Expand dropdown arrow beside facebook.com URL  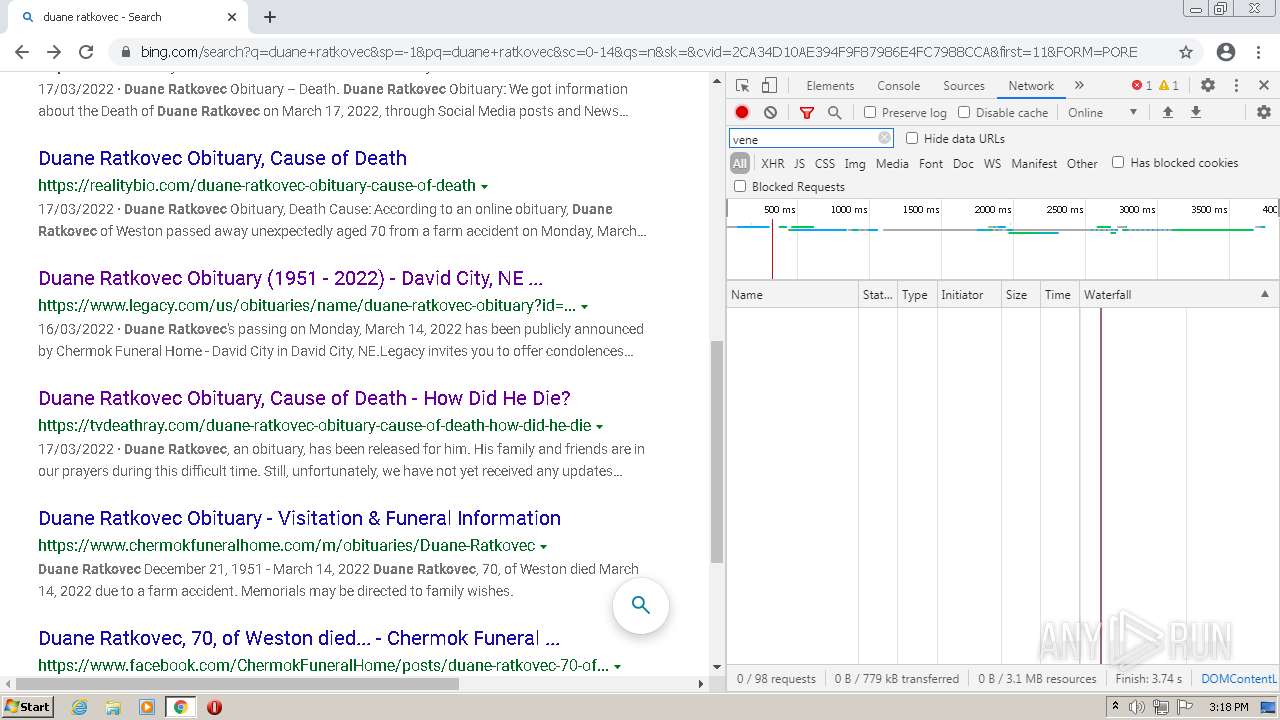point(618,667)
